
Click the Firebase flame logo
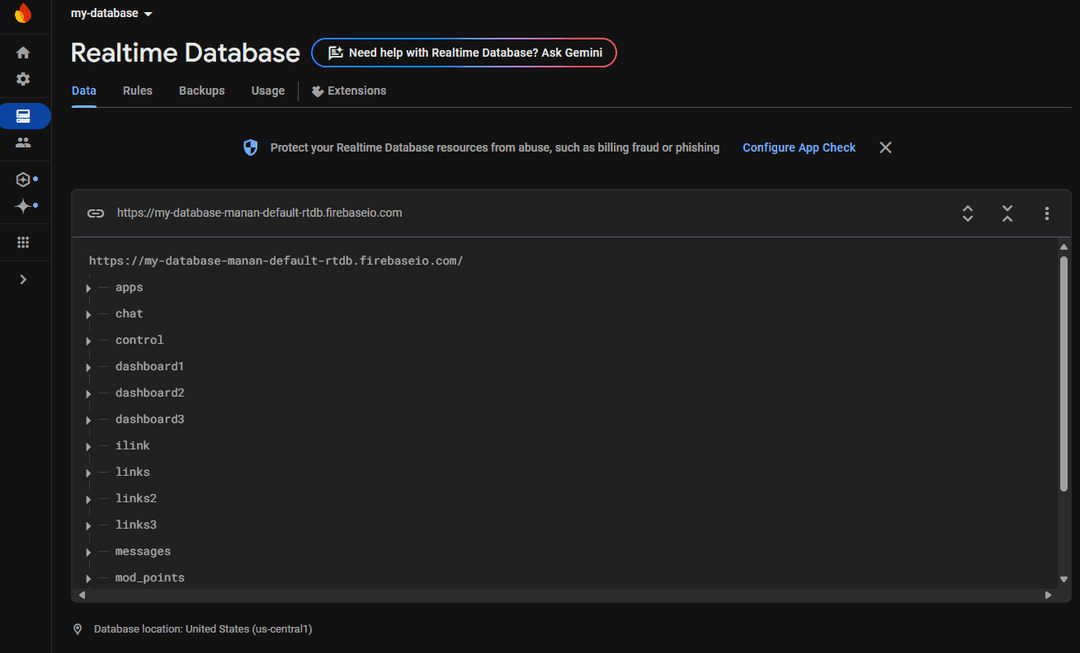pos(23,13)
